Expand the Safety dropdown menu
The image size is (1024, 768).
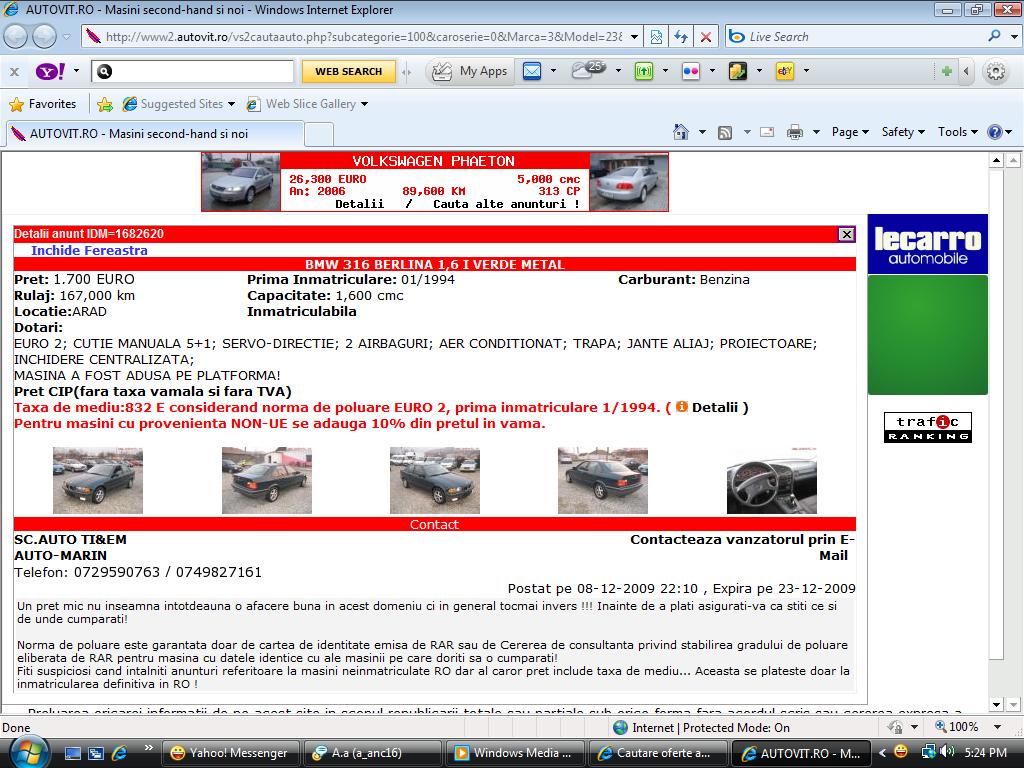[902, 132]
